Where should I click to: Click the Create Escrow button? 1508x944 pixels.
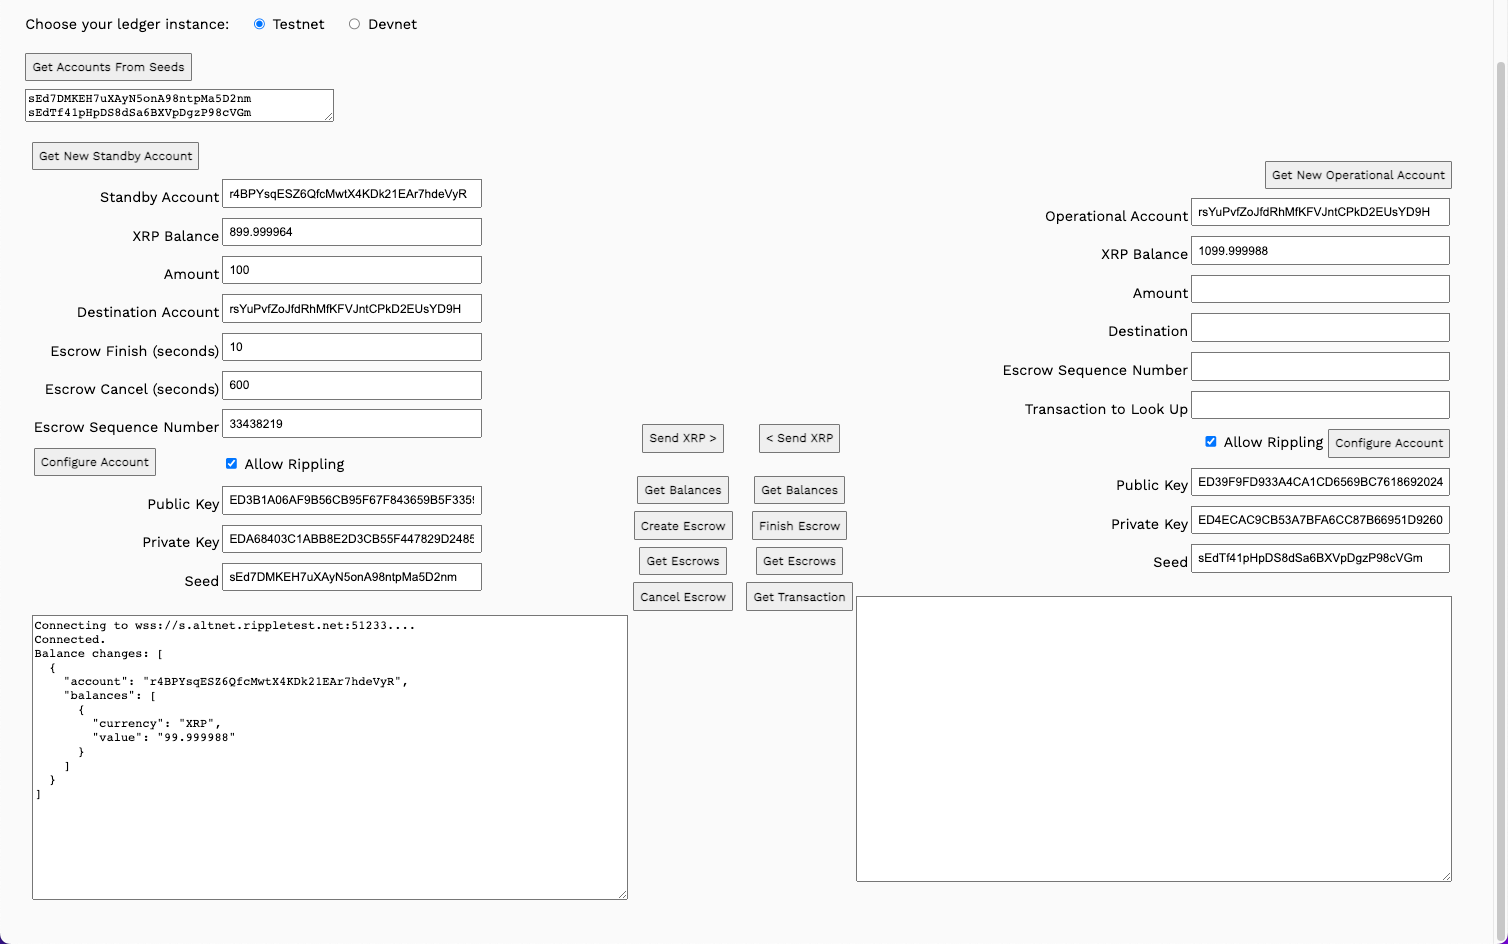pos(683,526)
